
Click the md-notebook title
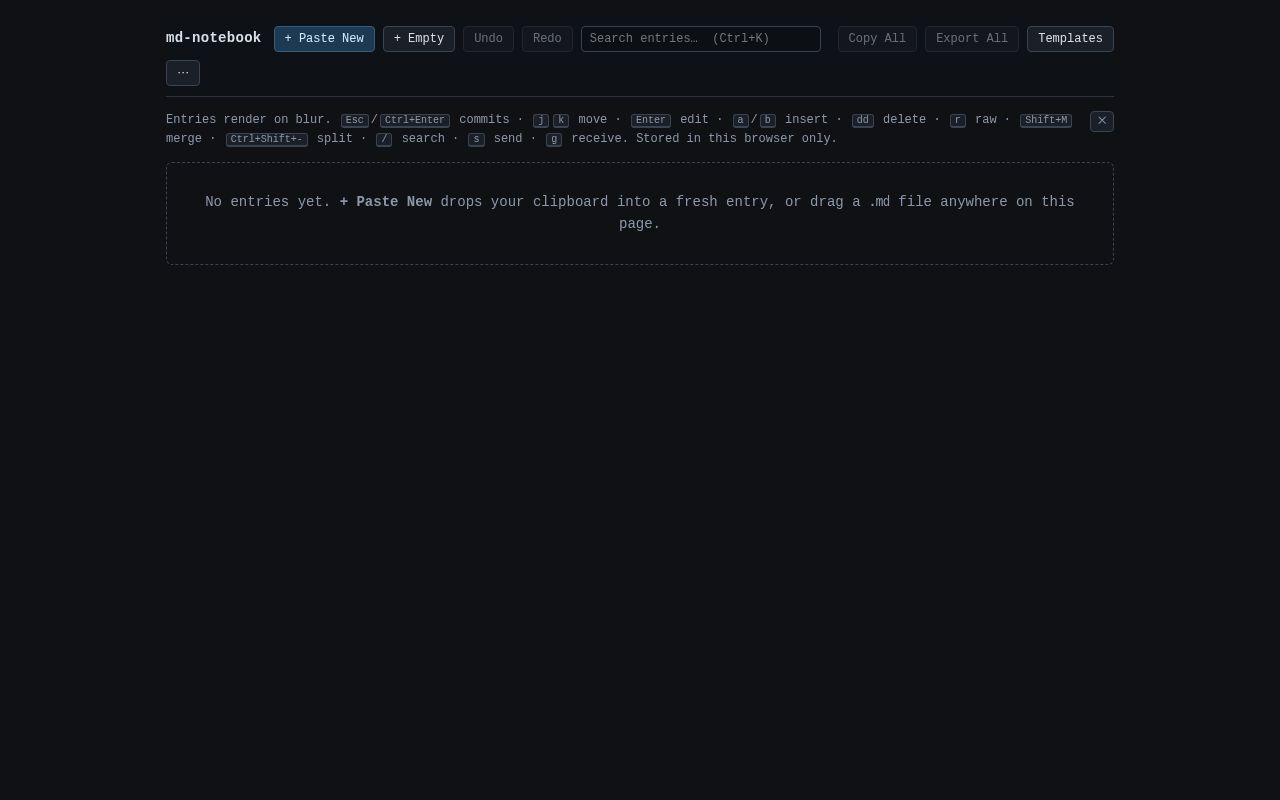click(213, 38)
